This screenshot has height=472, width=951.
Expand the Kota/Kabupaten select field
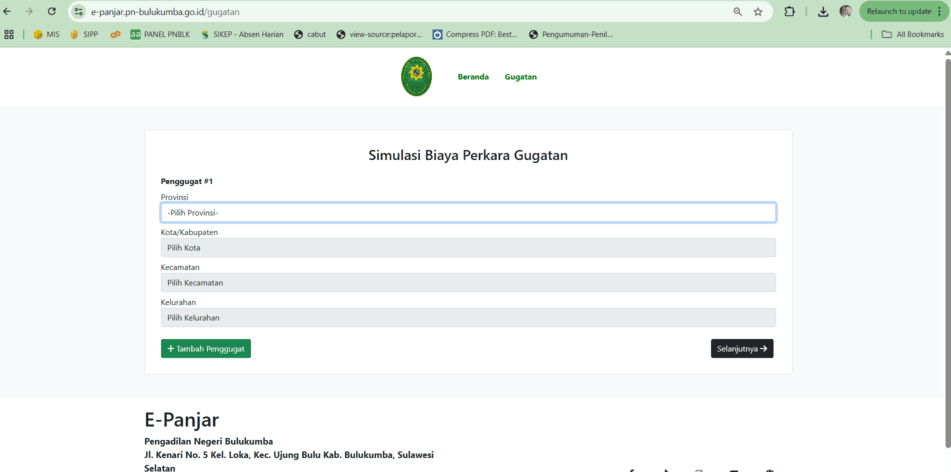tap(468, 248)
